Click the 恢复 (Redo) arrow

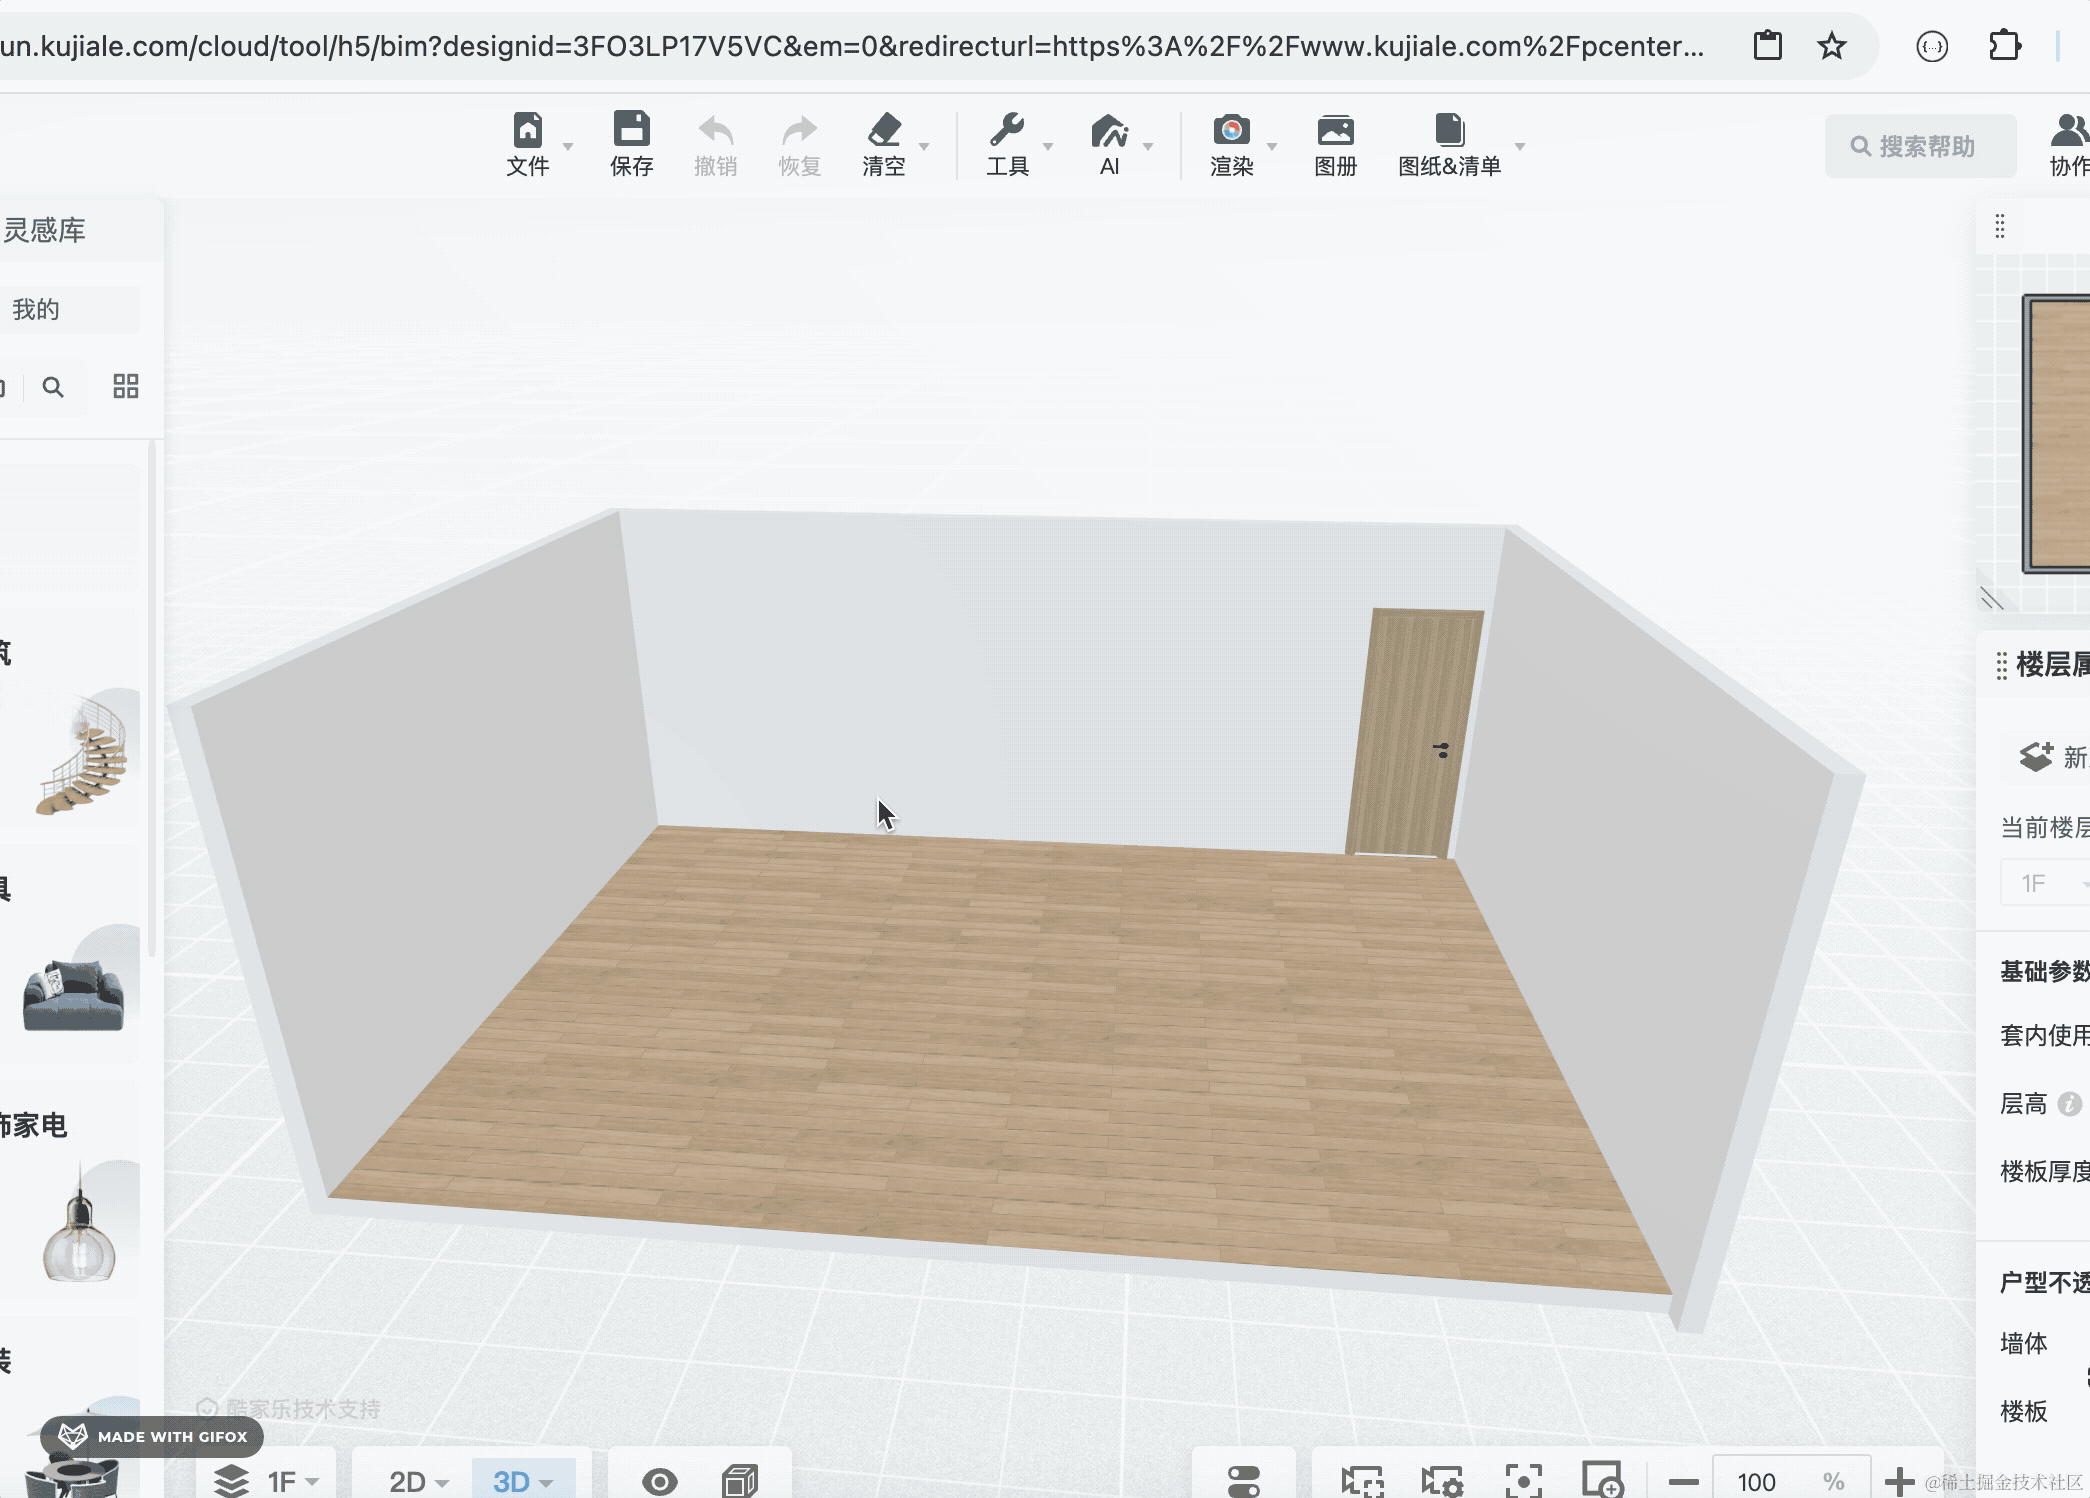pyautogui.click(x=799, y=130)
